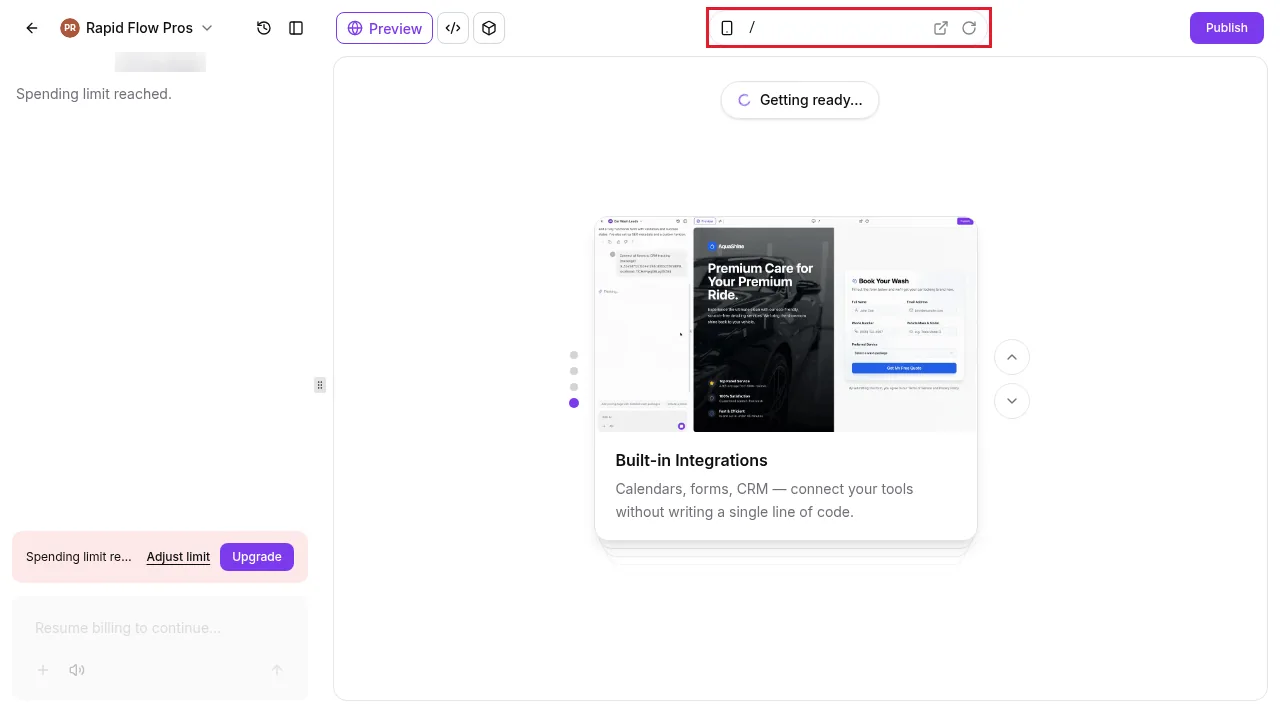Open the code view icon
The height and width of the screenshot is (713, 1280).
point(453,28)
